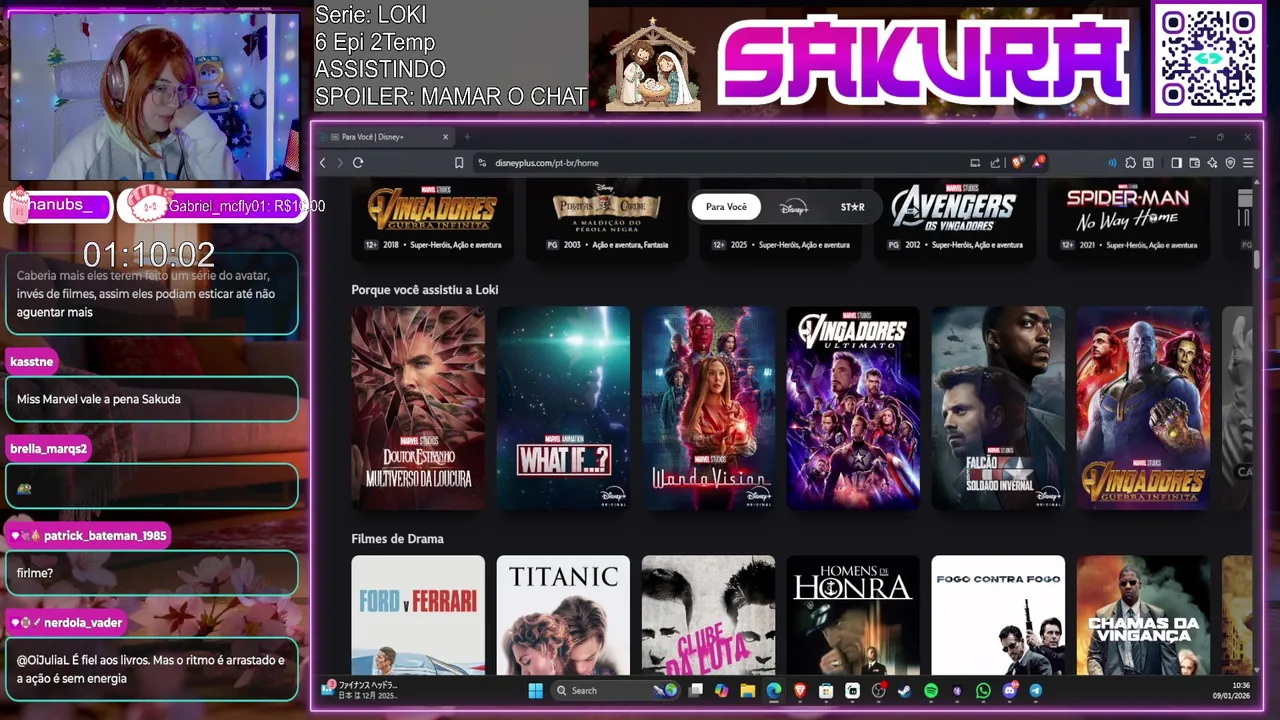The width and height of the screenshot is (1280, 720).
Task: Click the QR code in the stream overlay
Action: pos(1208,59)
